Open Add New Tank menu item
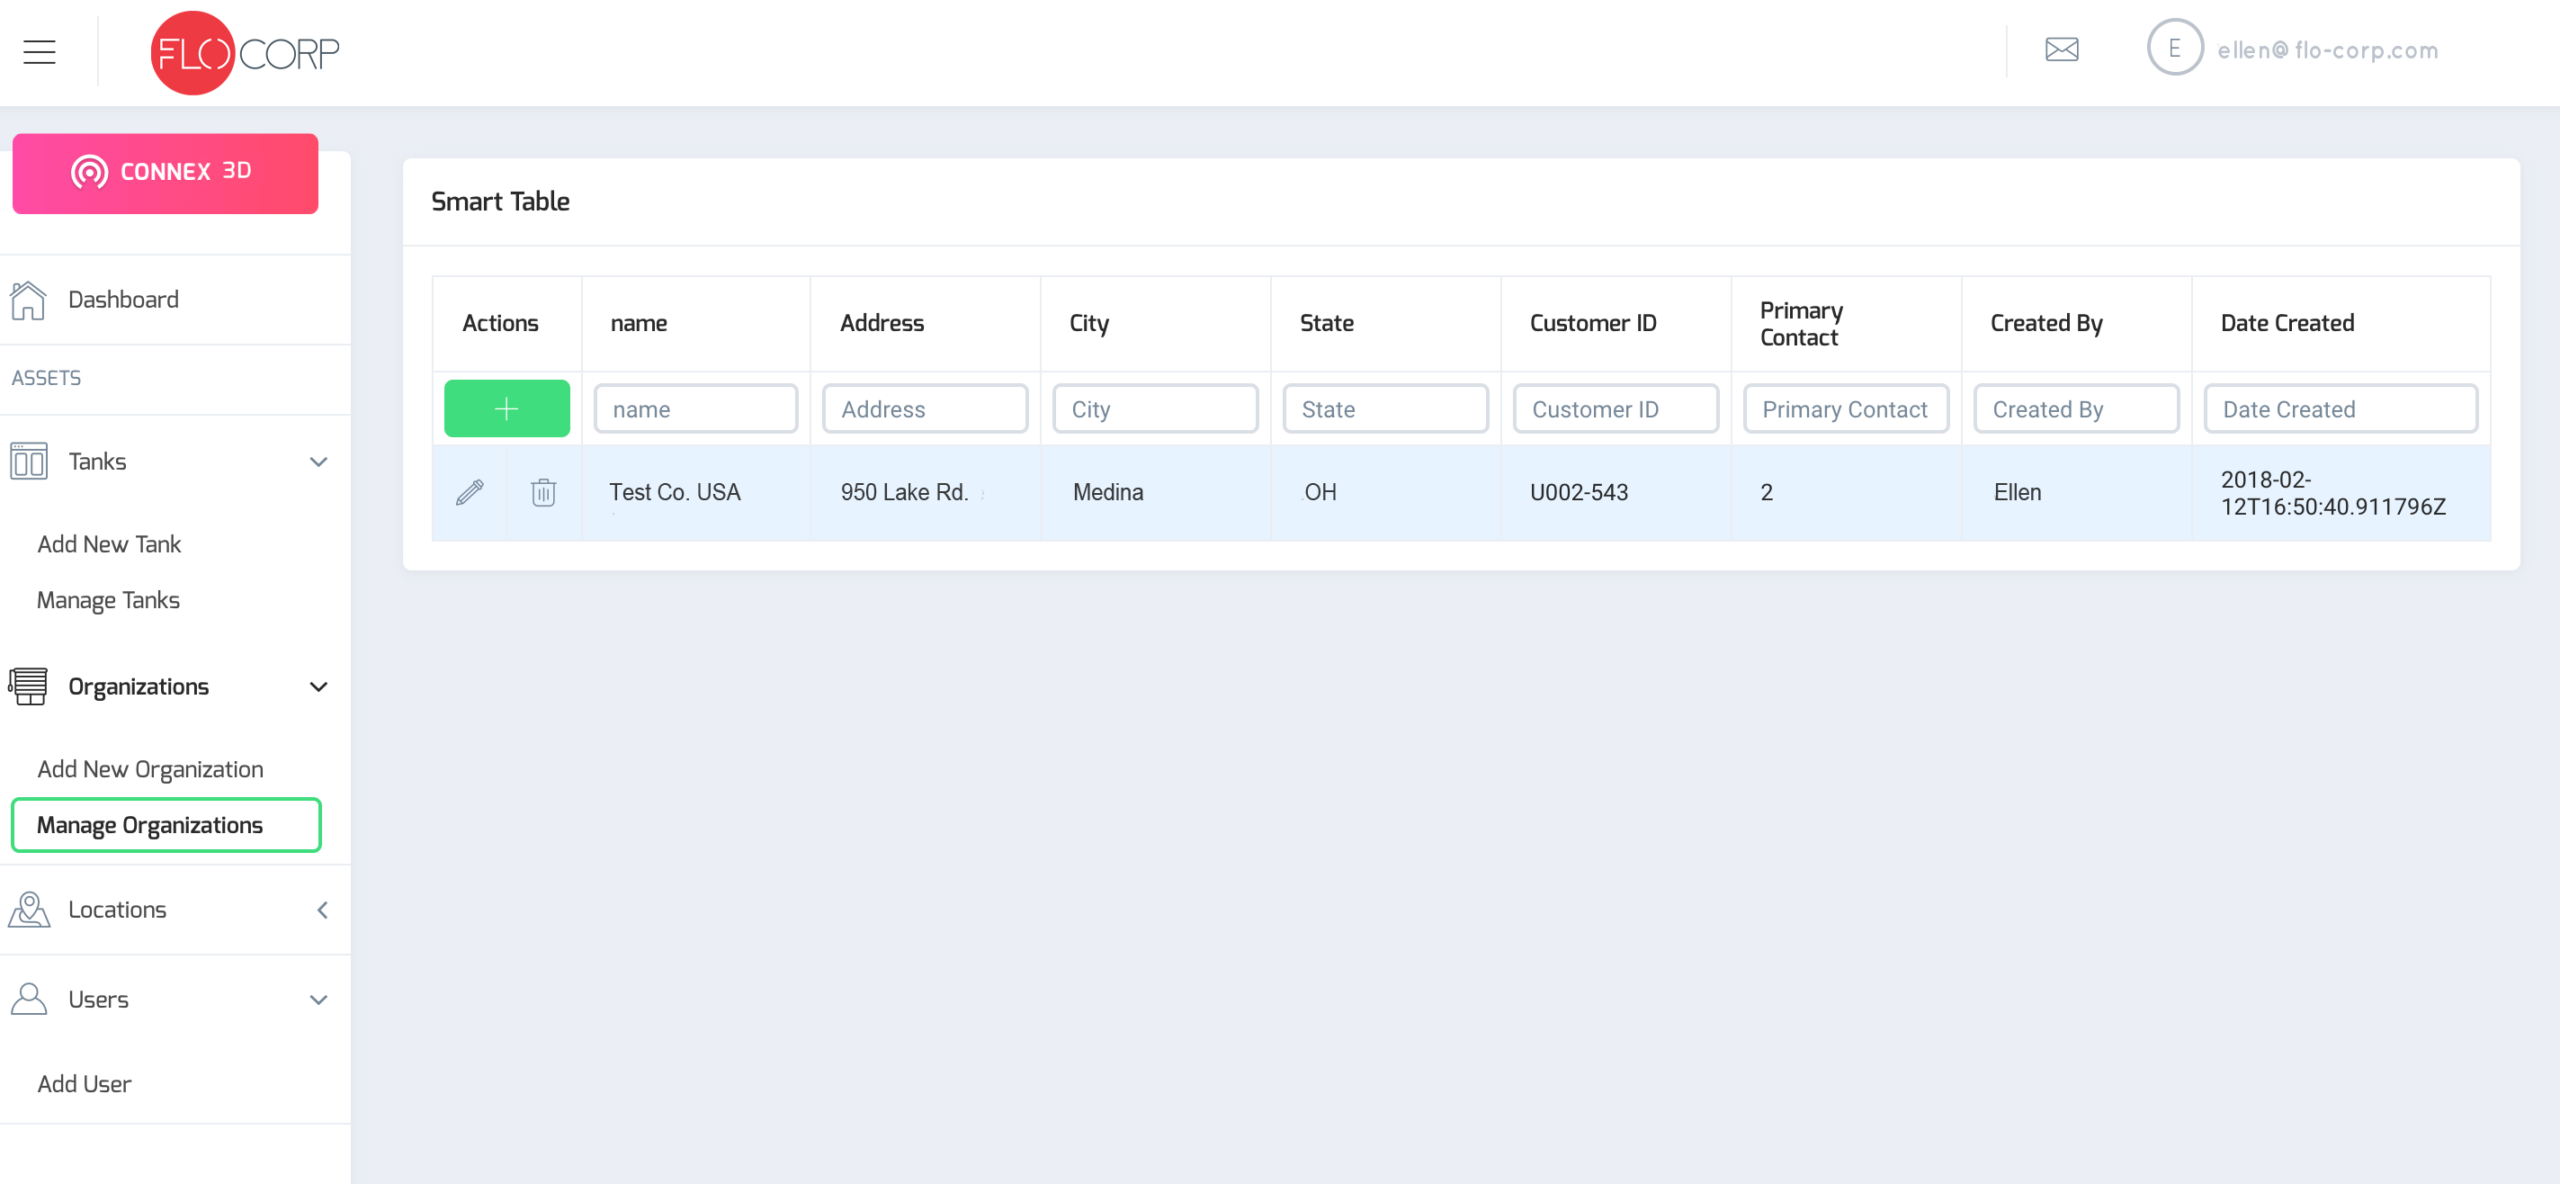The height and width of the screenshot is (1184, 2560). tap(109, 544)
